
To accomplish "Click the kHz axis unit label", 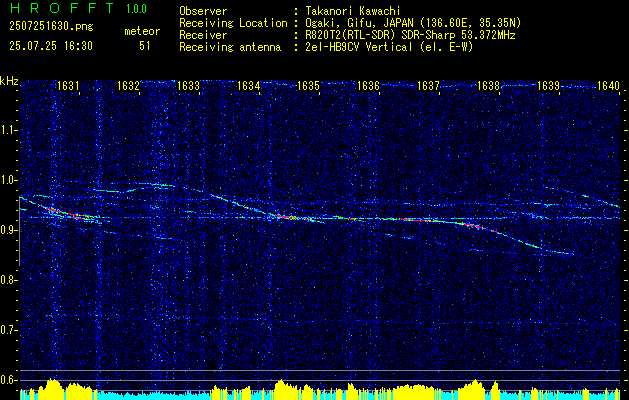I will [x=9, y=81].
